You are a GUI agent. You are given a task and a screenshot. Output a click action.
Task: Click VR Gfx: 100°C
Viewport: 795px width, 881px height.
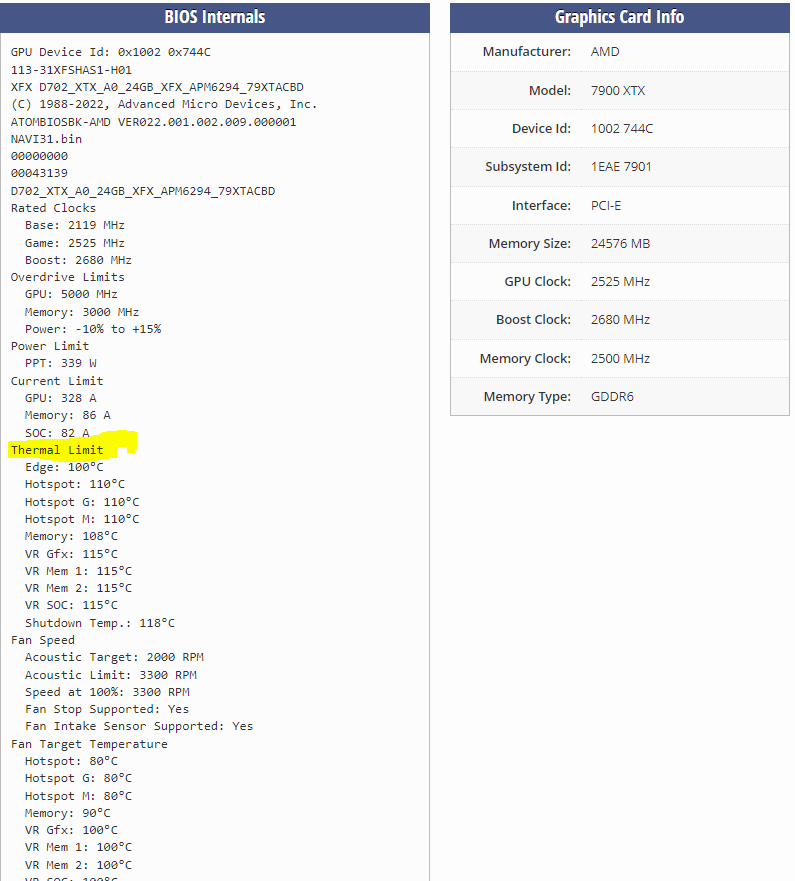pos(71,830)
